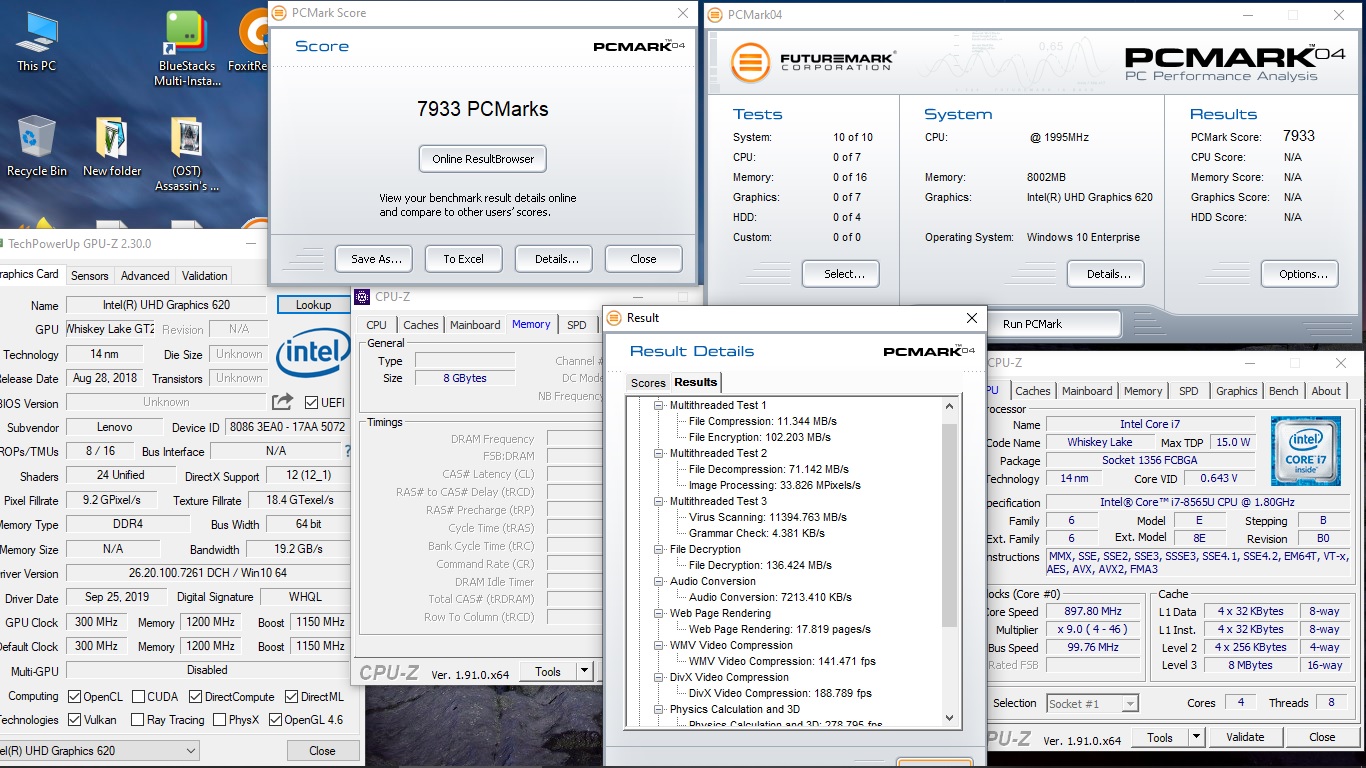Screen dimensions: 1366x768
Task: Open Caches tab in right CPU-Z window
Action: (1033, 391)
